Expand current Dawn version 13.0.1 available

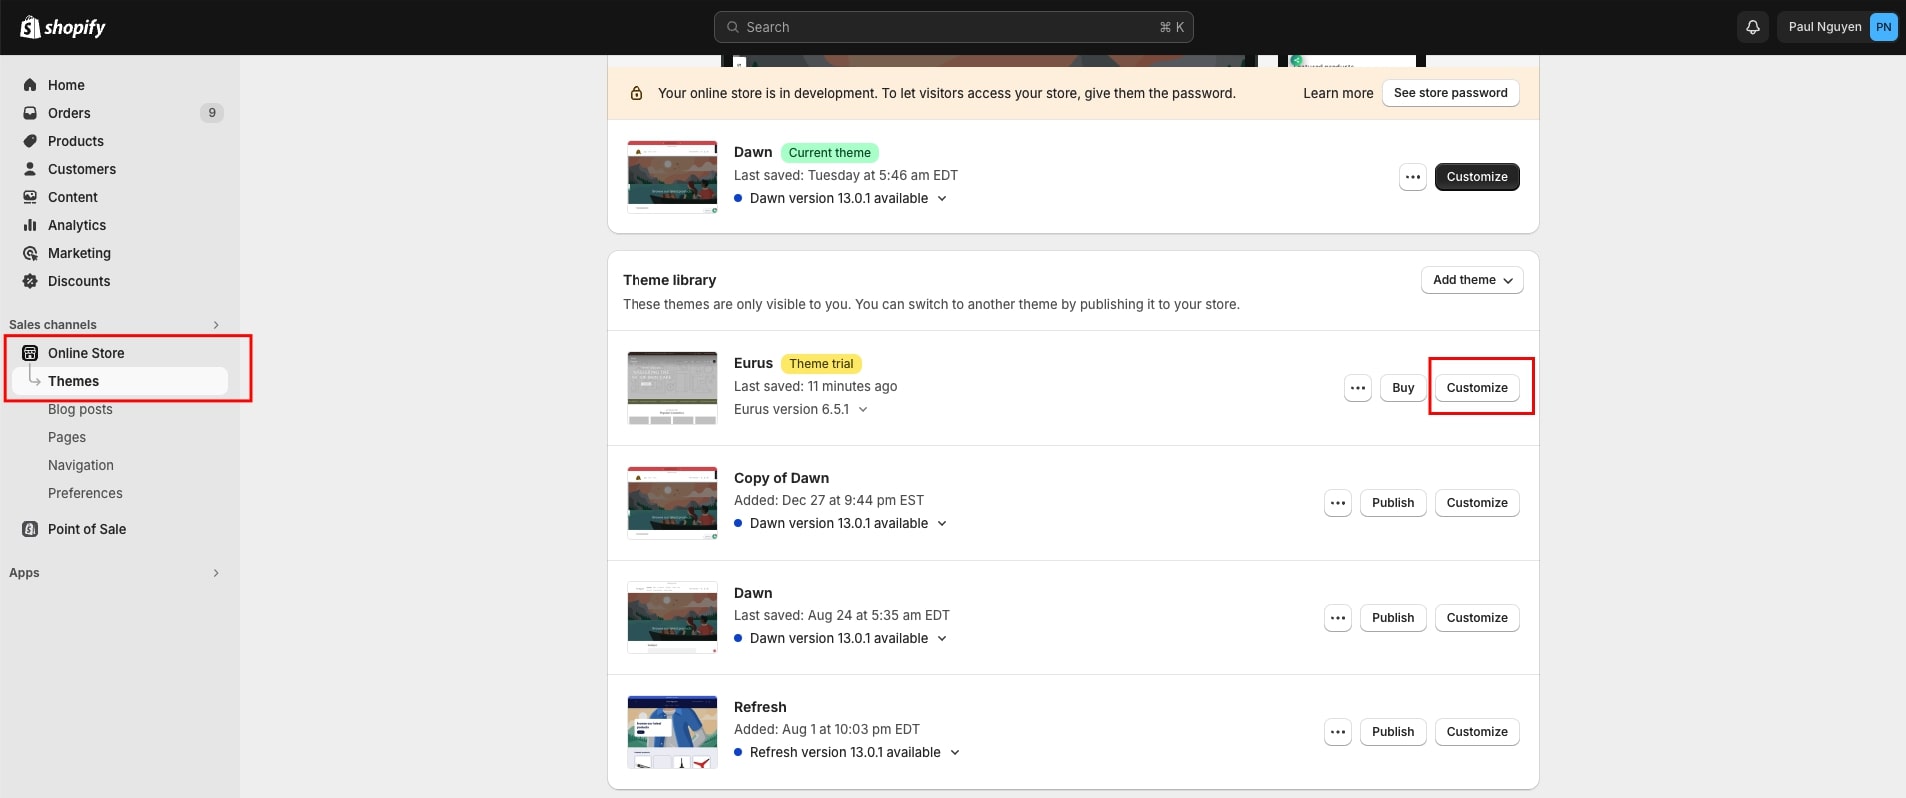point(942,198)
